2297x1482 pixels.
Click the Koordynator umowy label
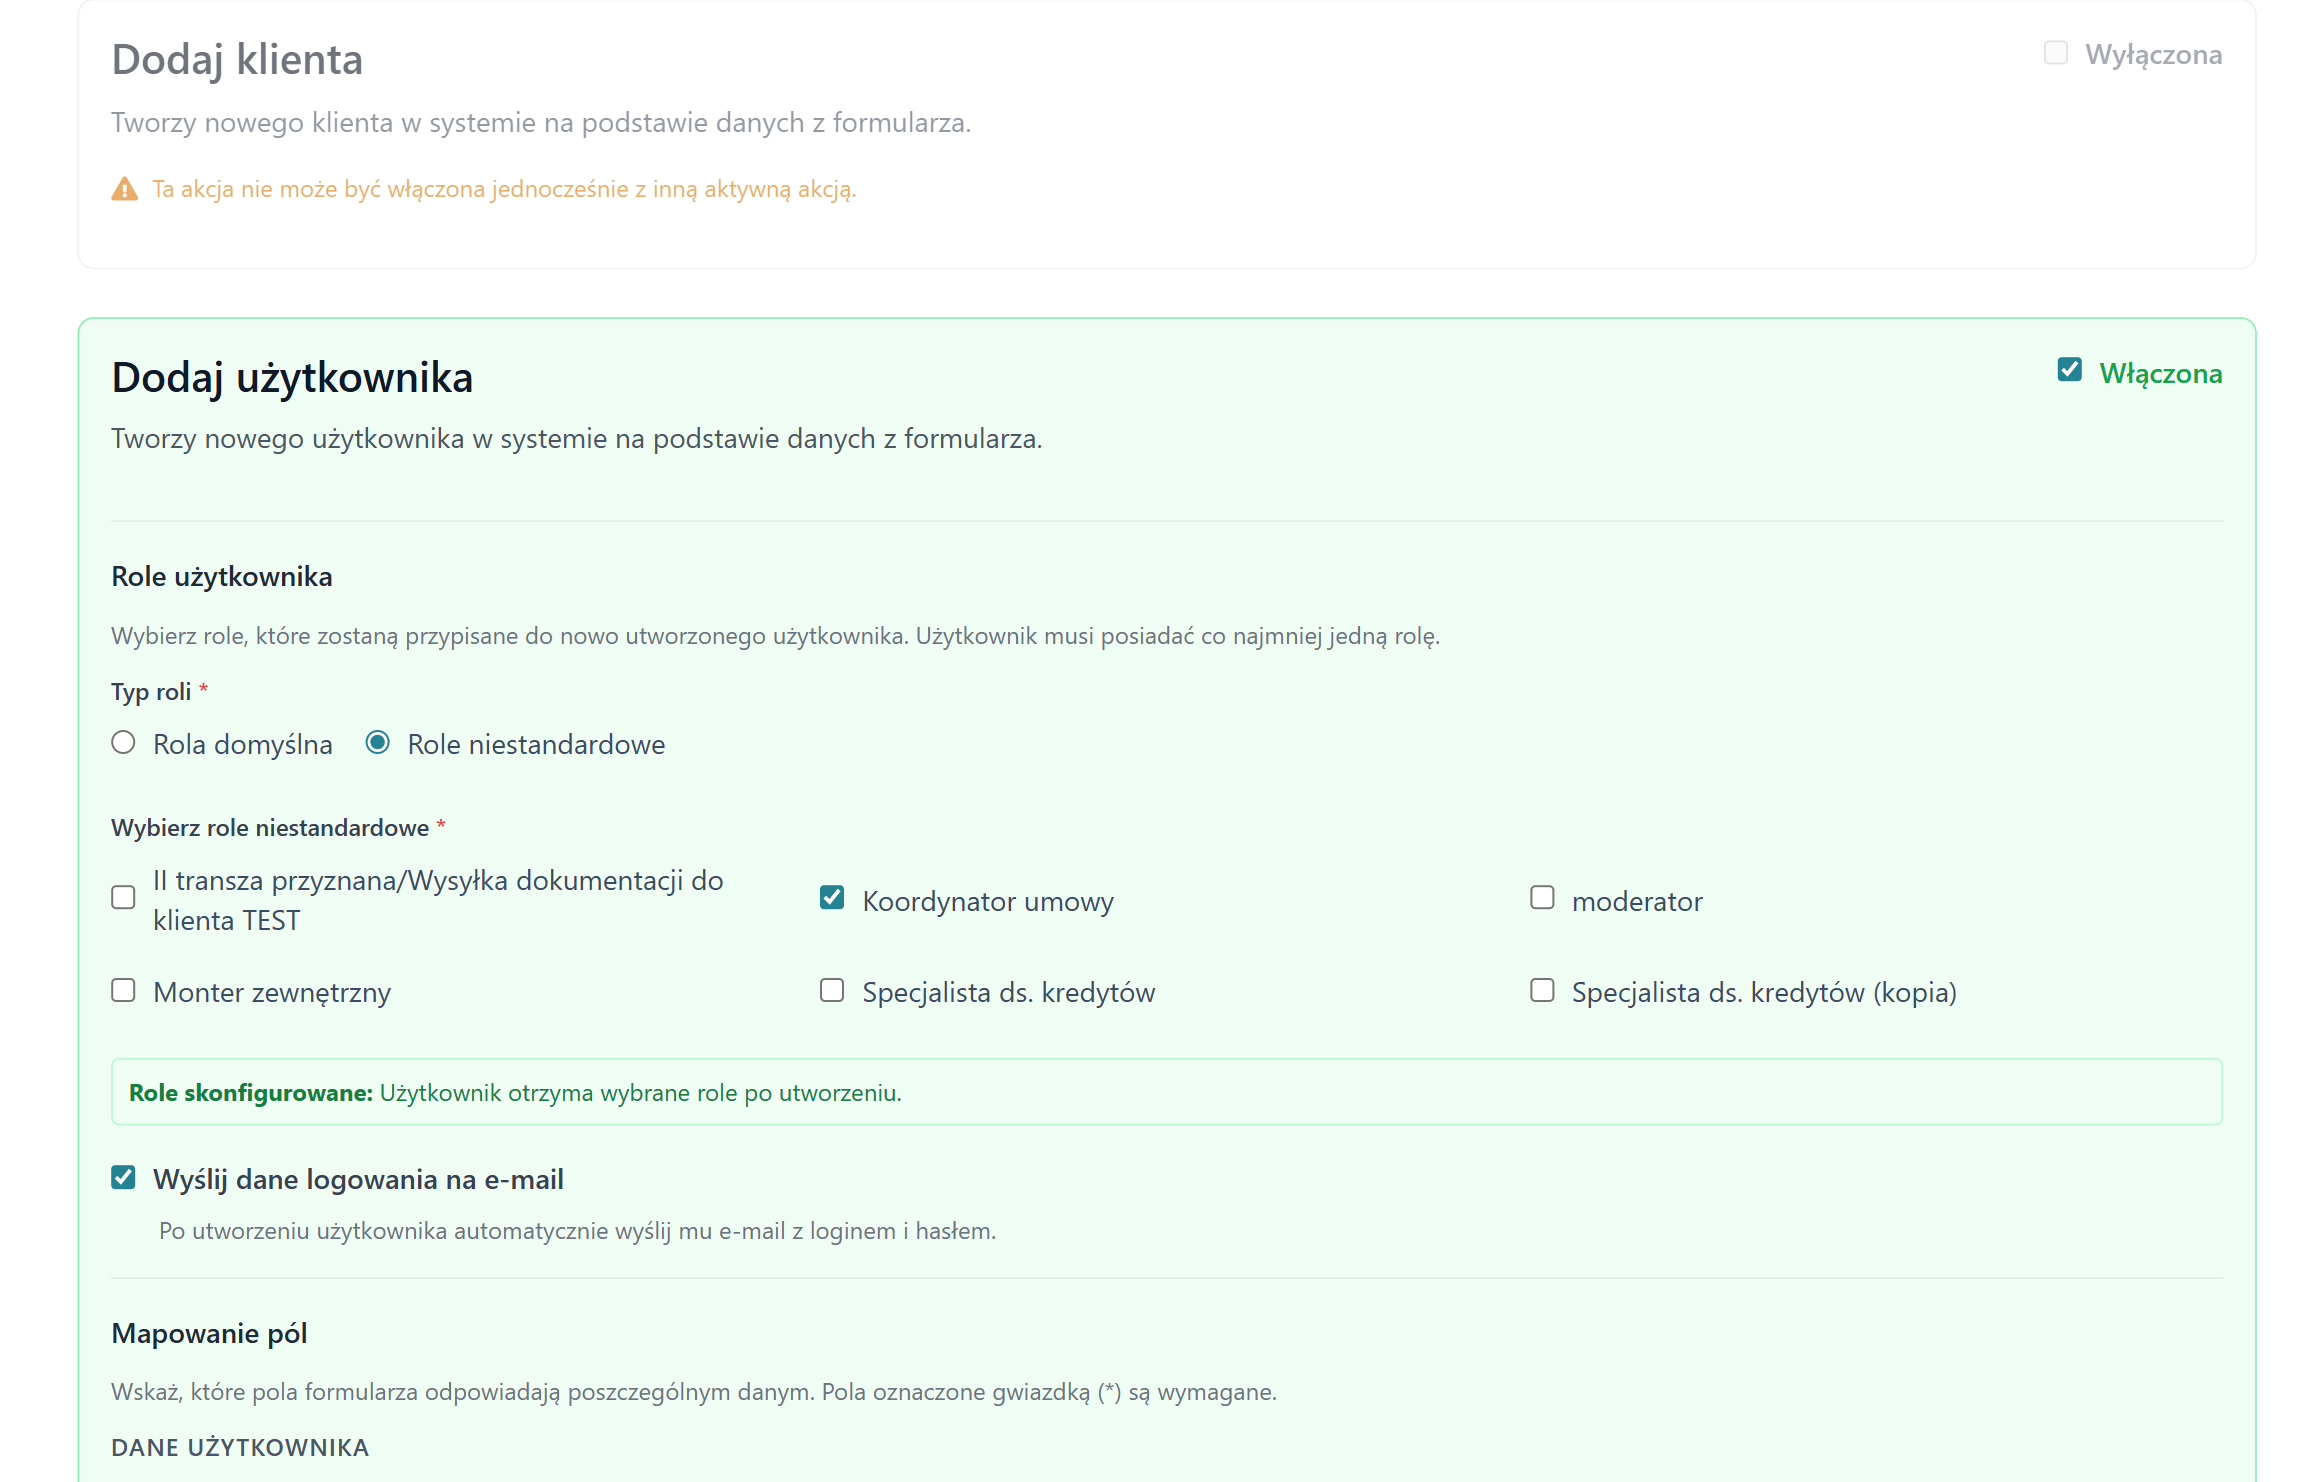(x=987, y=902)
